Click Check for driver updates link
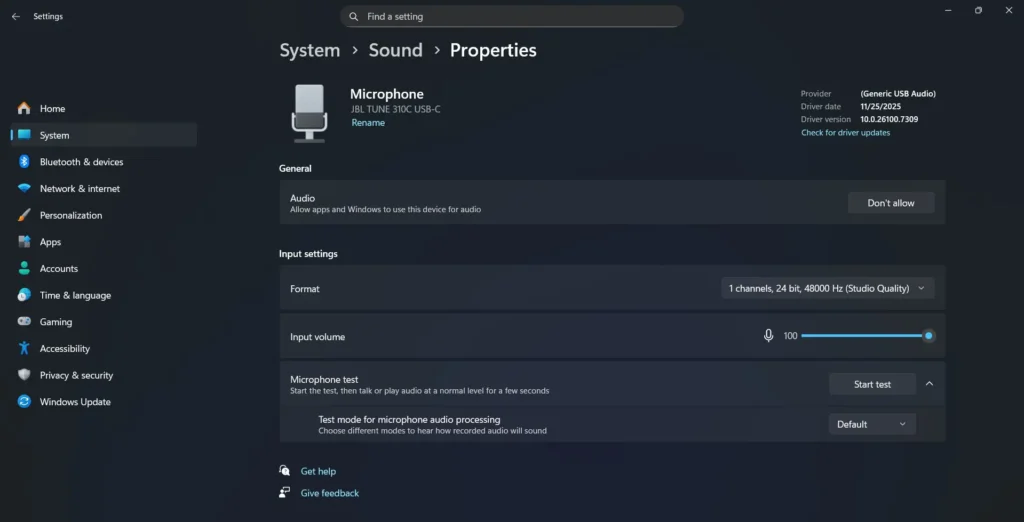Image resolution: width=1024 pixels, height=522 pixels. point(845,133)
